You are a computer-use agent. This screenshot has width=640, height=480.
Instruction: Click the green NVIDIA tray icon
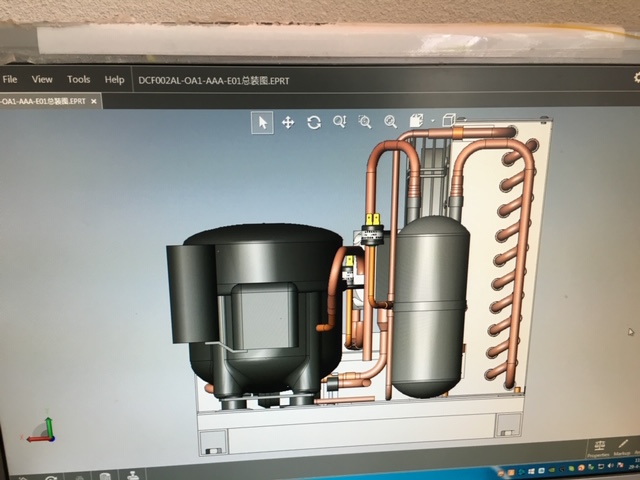552,470
